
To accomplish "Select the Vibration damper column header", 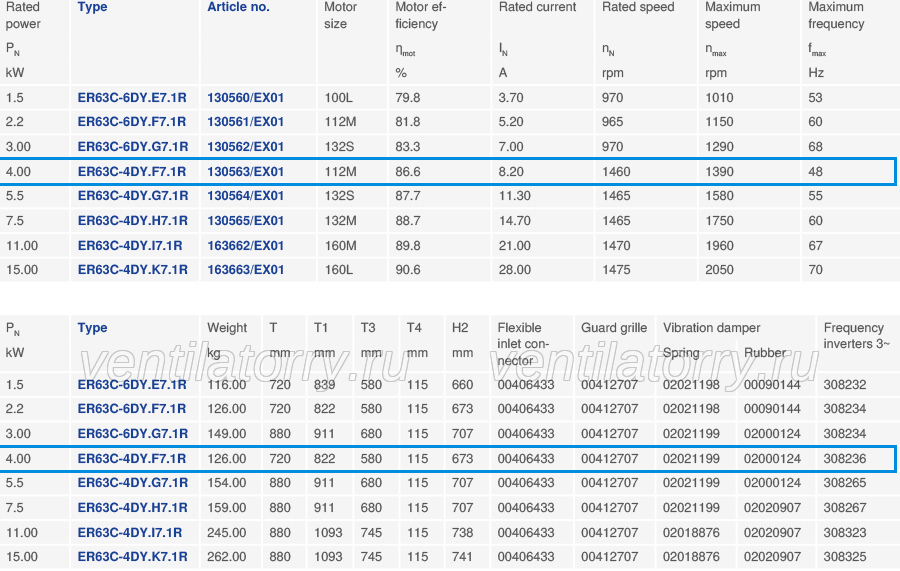I will click(x=712, y=328).
